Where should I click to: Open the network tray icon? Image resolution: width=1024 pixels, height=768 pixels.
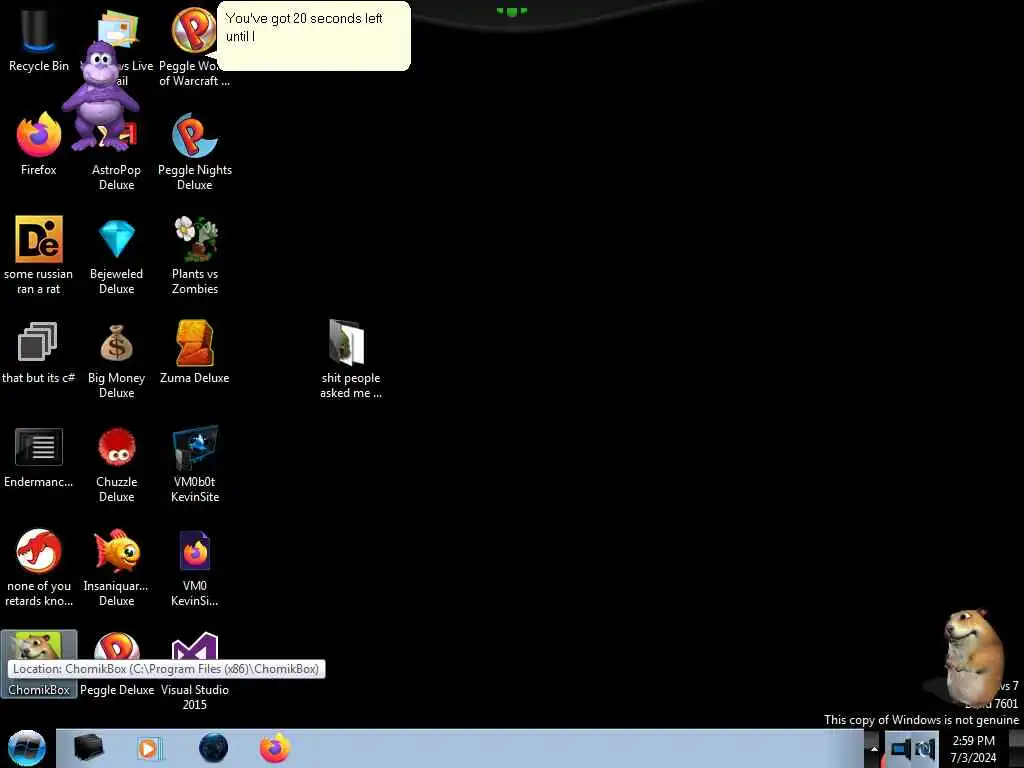(x=901, y=748)
